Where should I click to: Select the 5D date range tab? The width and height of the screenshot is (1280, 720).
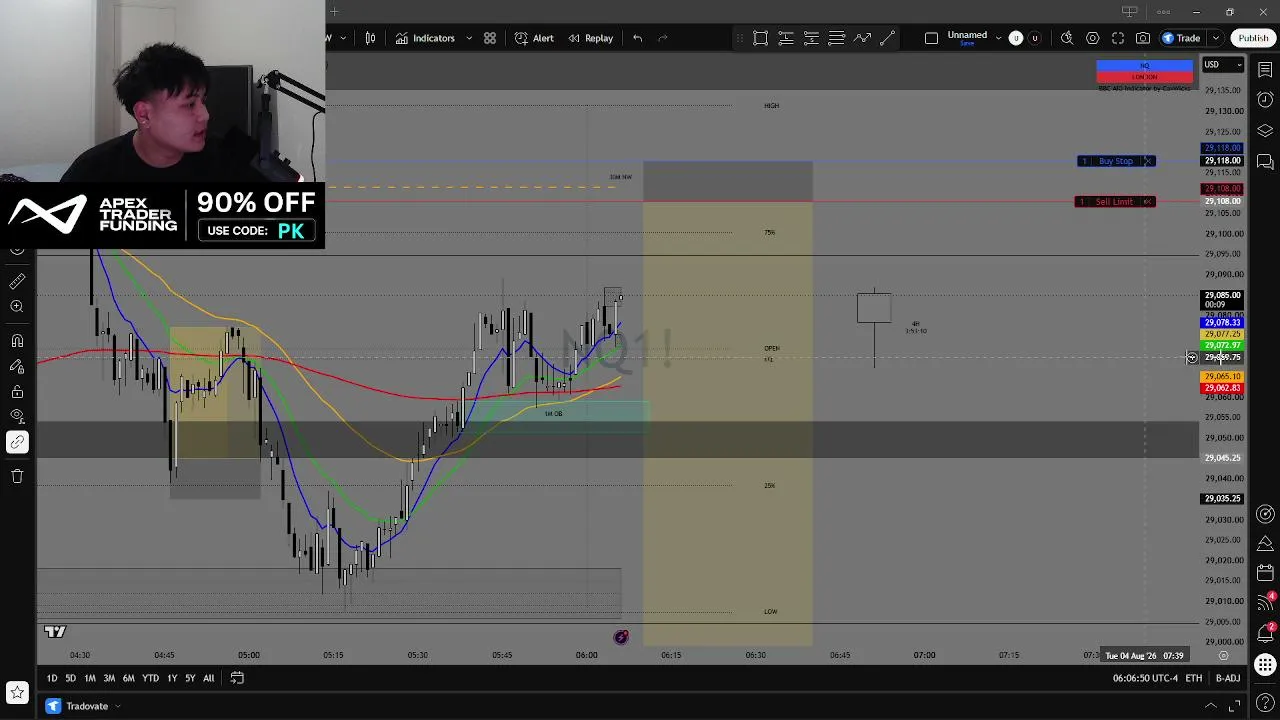point(70,678)
